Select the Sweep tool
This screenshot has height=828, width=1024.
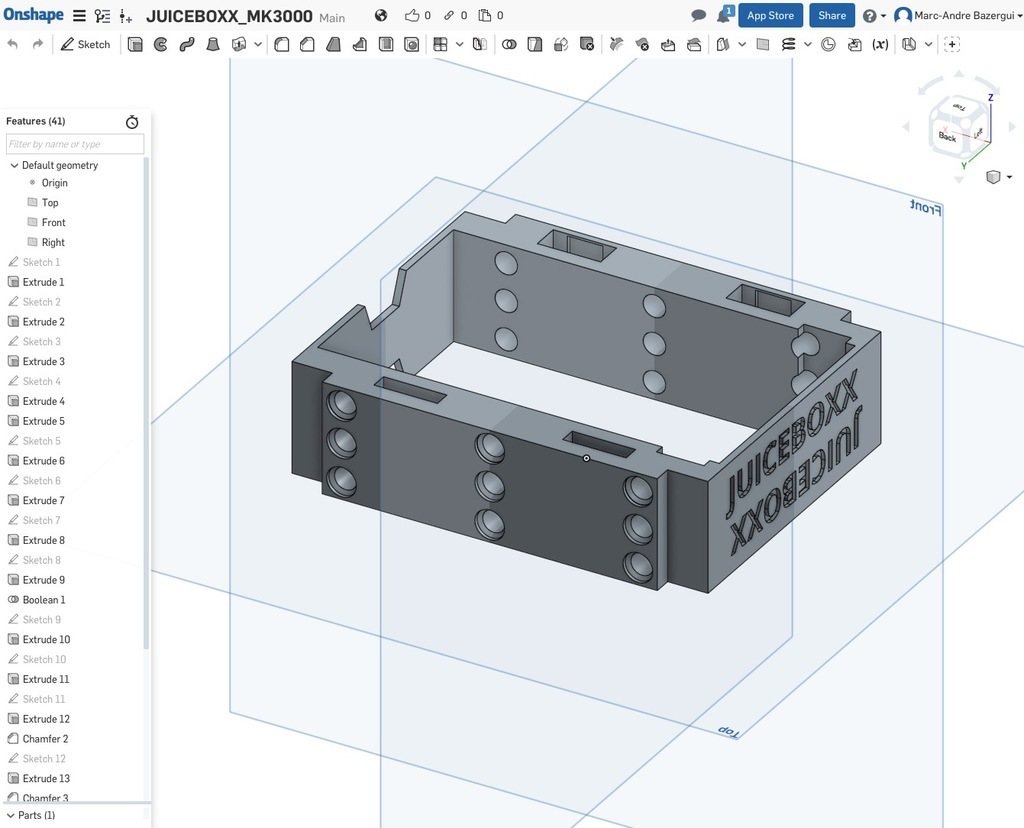187,44
